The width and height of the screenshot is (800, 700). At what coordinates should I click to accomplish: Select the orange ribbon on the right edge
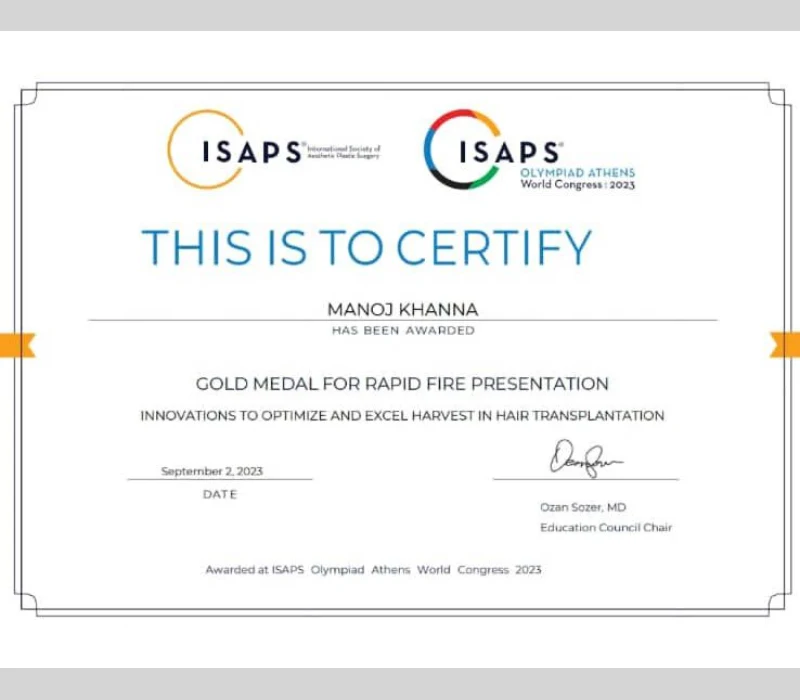(787, 343)
